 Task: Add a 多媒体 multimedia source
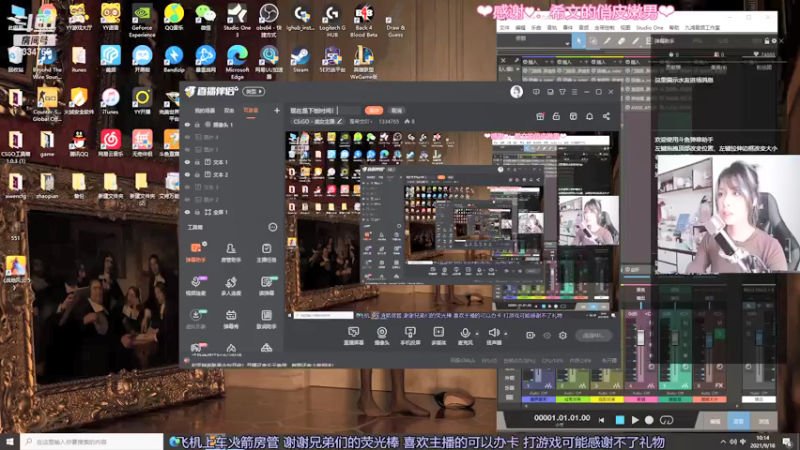point(438,336)
